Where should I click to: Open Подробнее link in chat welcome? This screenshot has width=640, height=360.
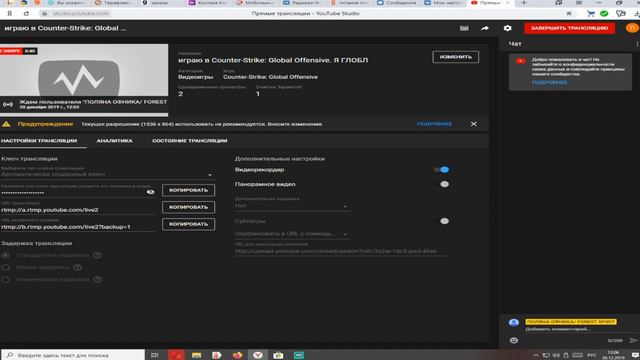click(x=549, y=82)
